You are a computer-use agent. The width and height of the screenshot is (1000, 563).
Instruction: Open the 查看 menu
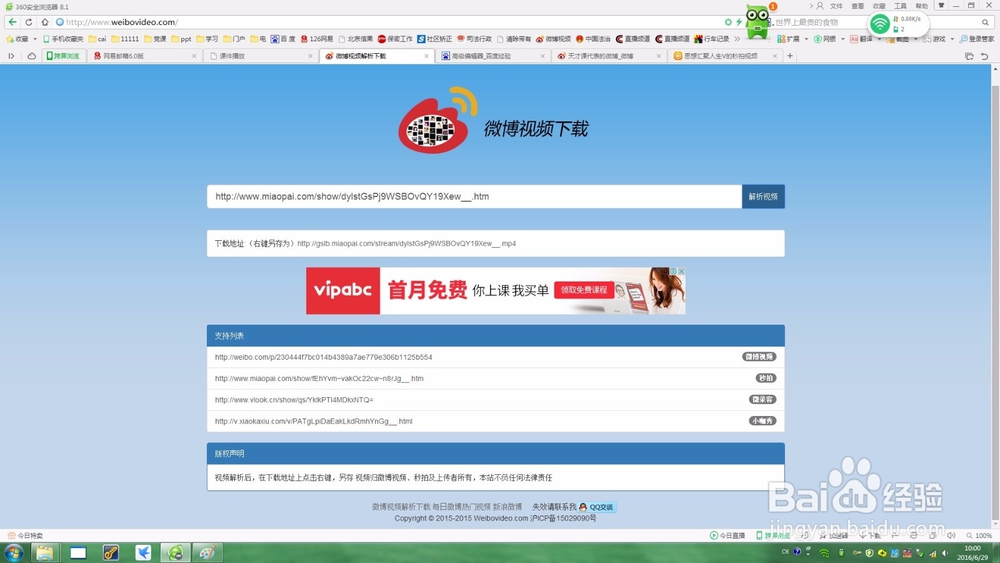pyautogui.click(x=858, y=6)
